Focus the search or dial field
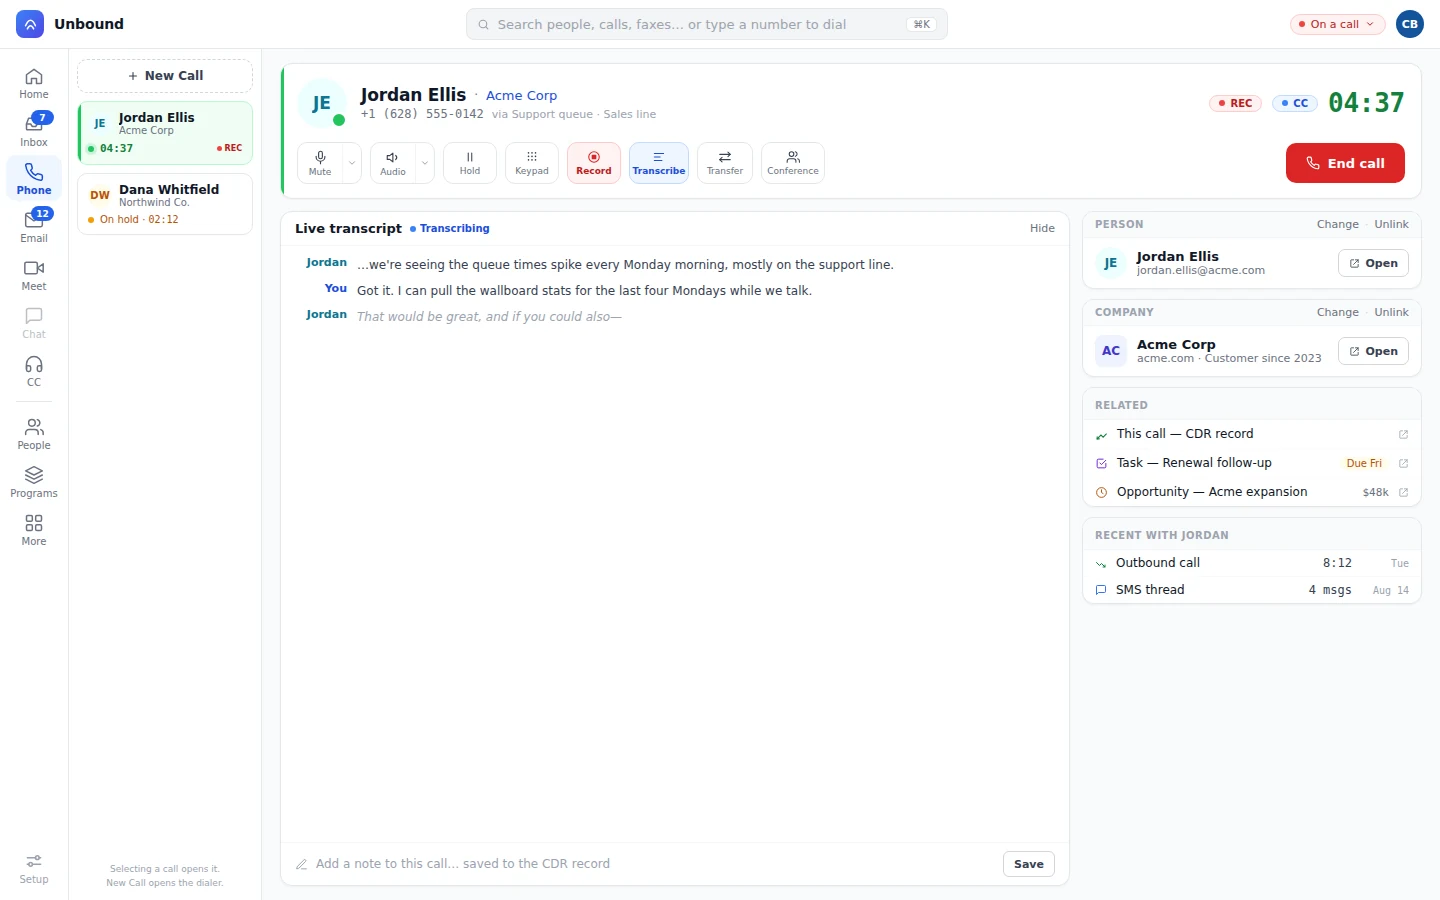1440x900 pixels. pos(706,24)
